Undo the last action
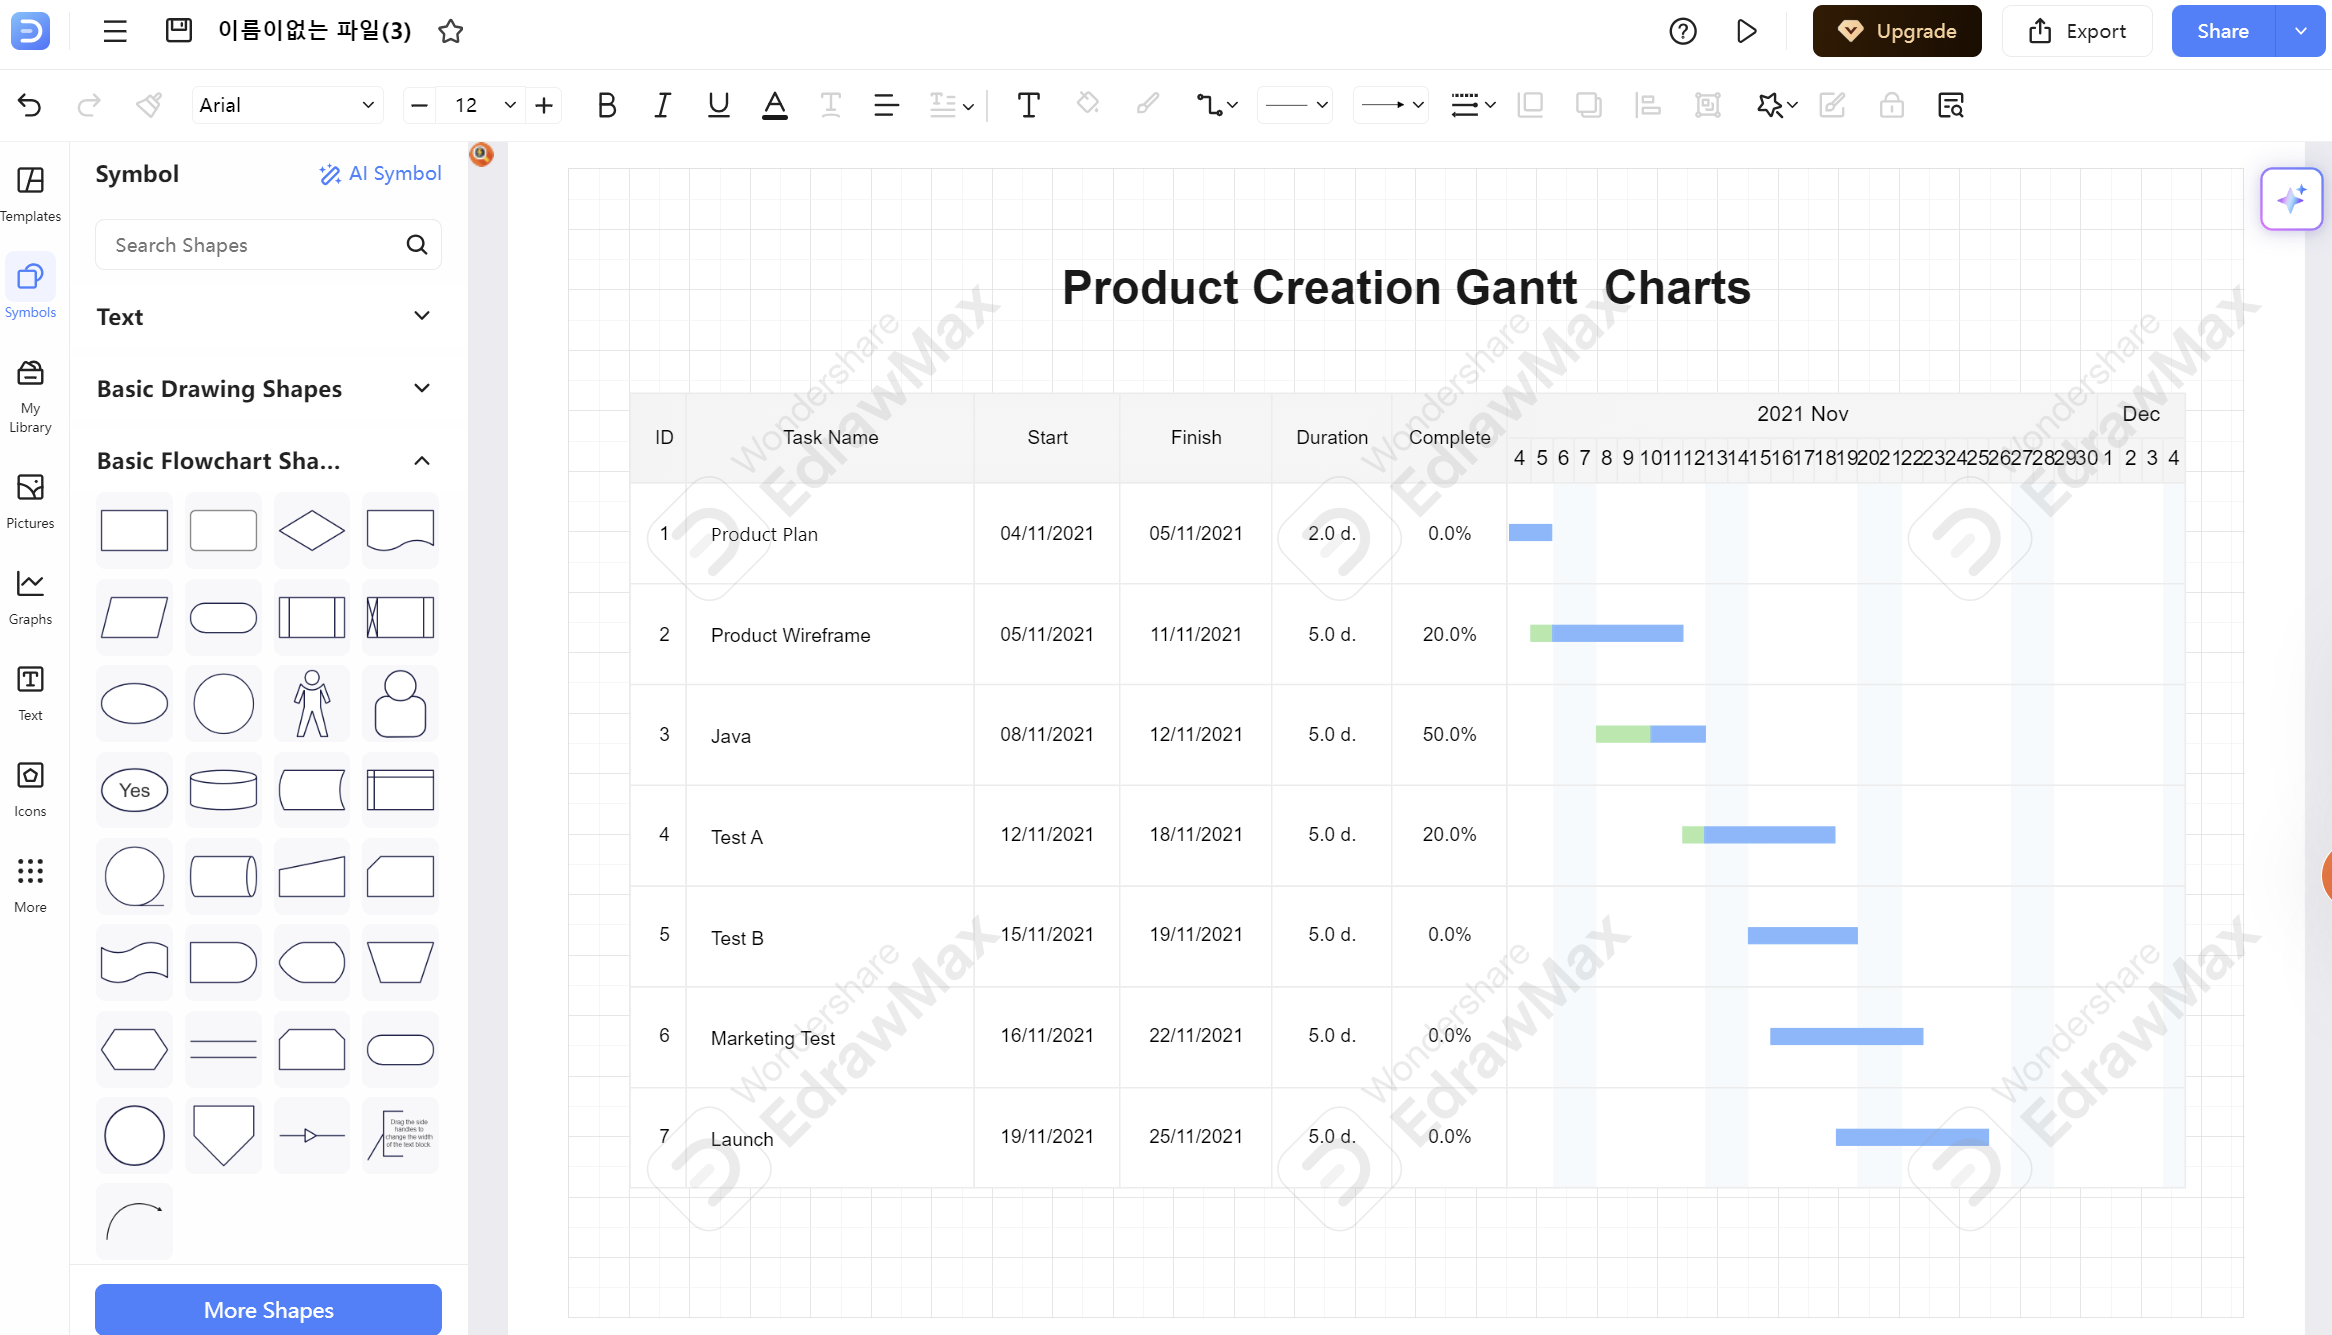This screenshot has height=1335, width=2332. [30, 105]
